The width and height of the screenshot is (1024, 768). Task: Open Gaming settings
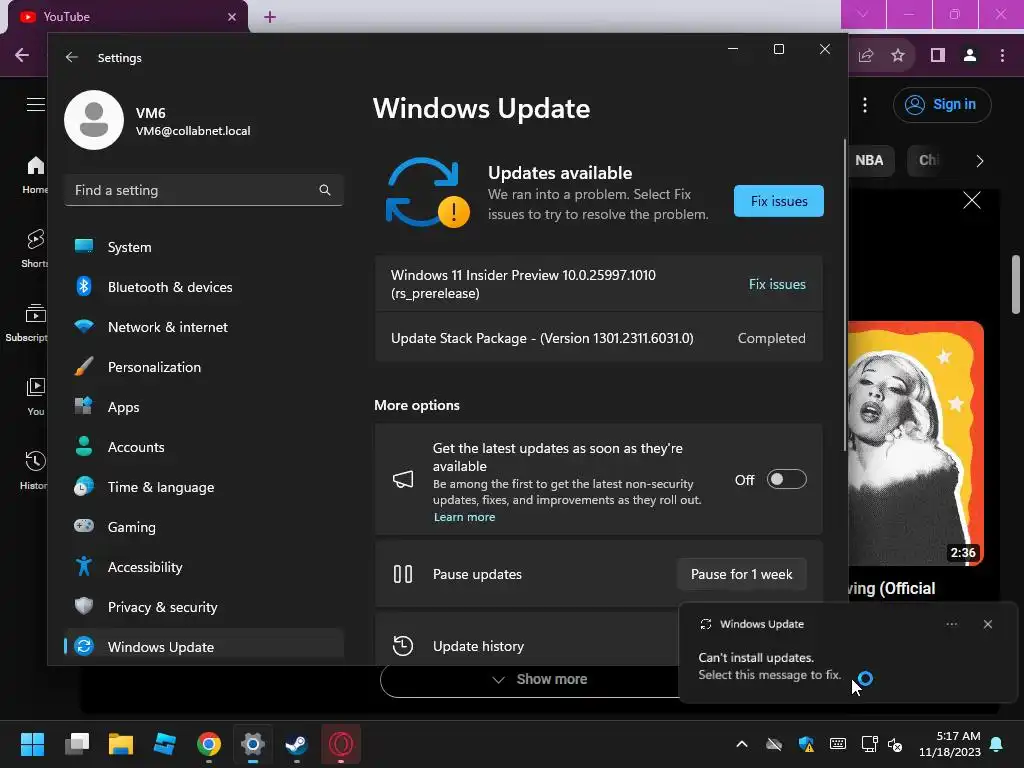[204, 526]
